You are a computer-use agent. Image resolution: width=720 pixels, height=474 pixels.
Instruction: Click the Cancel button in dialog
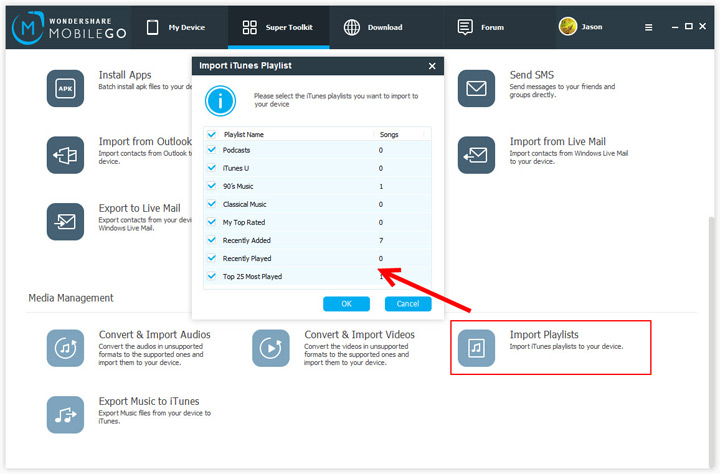408,304
